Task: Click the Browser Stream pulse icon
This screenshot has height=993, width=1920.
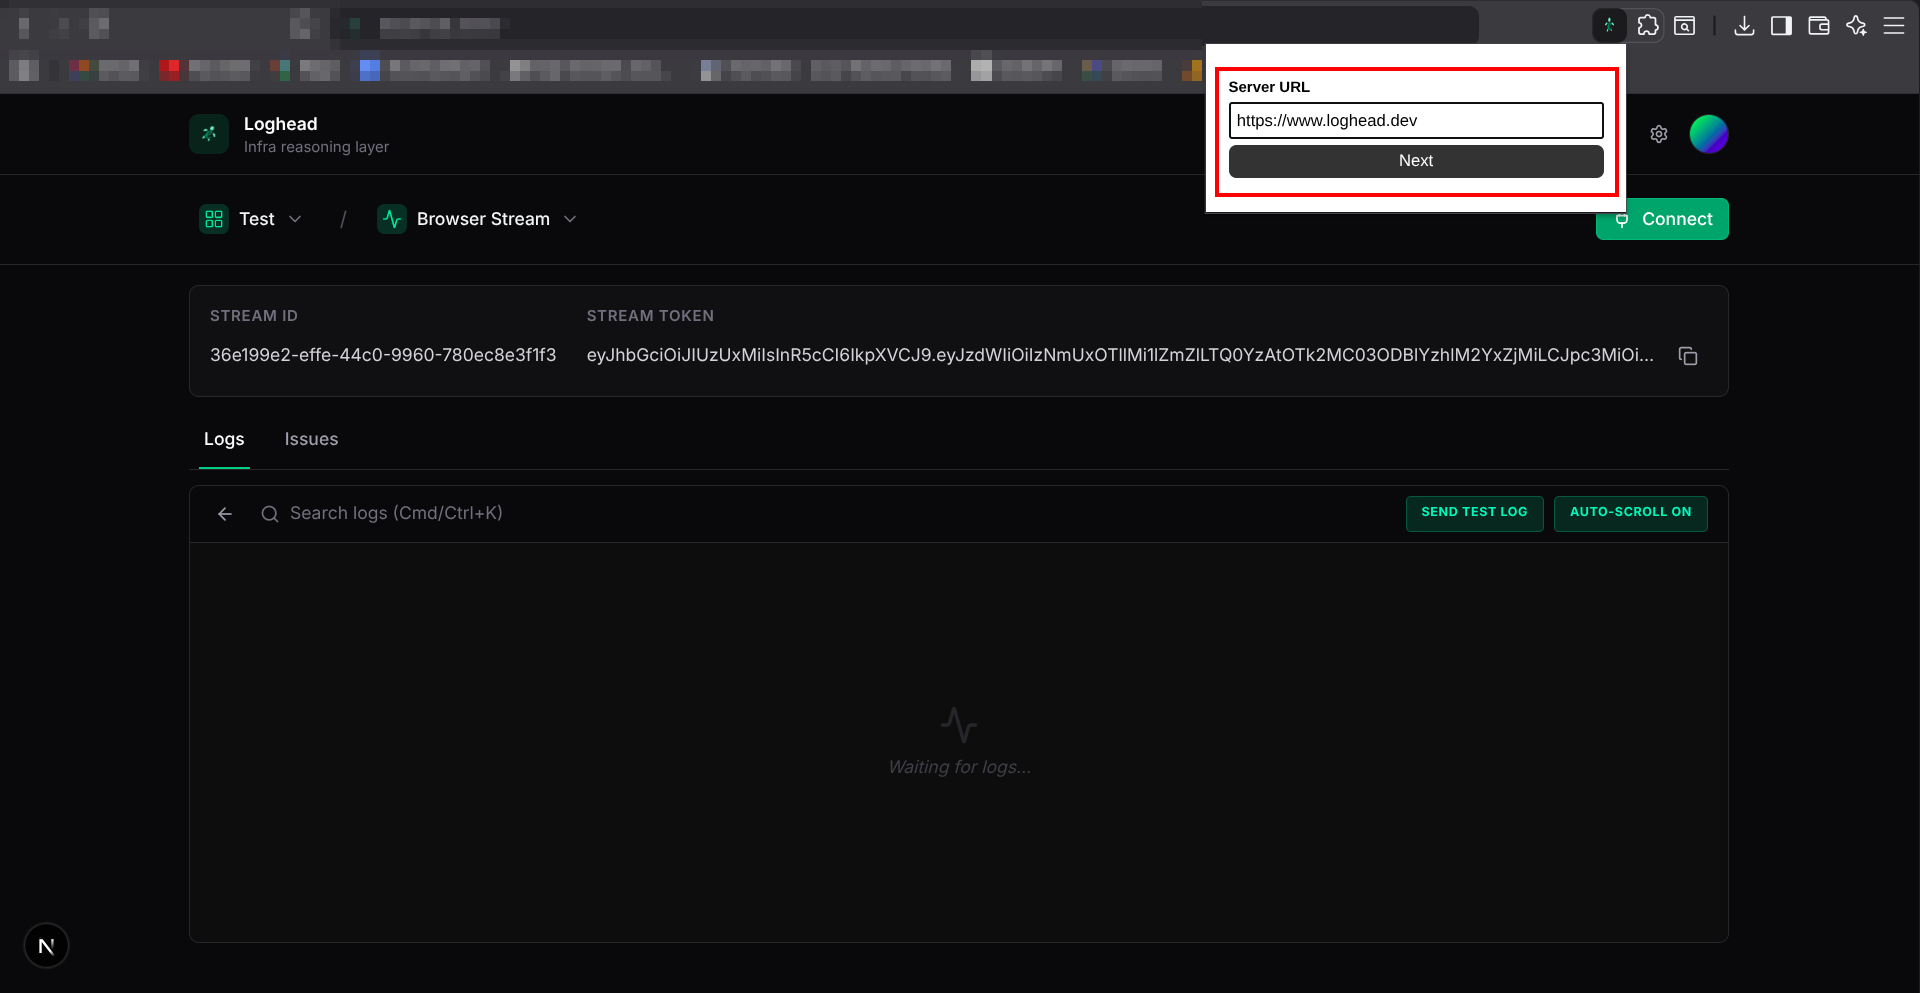Action: 392,219
